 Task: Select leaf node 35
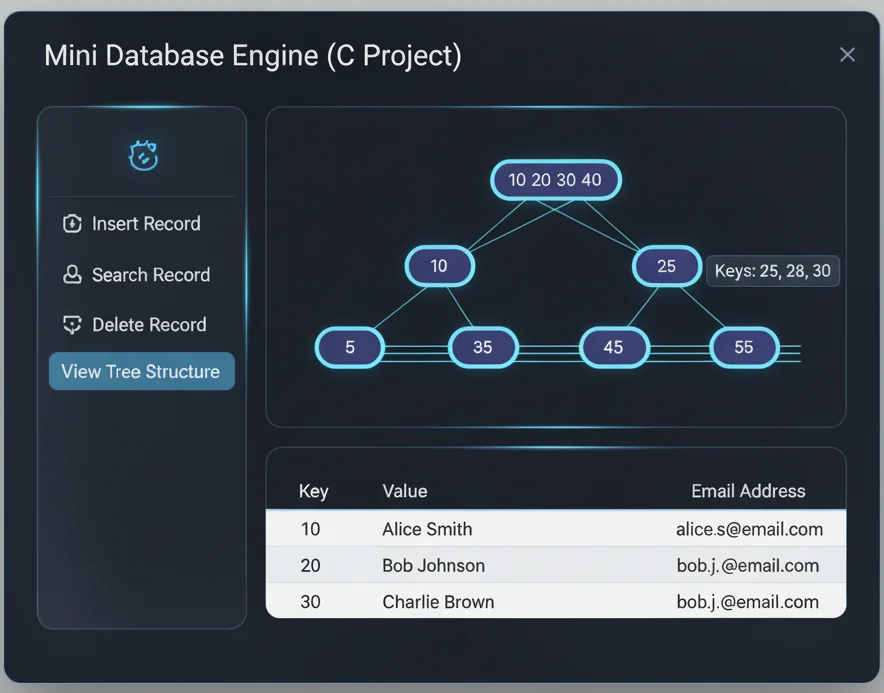pyautogui.click(x=483, y=347)
